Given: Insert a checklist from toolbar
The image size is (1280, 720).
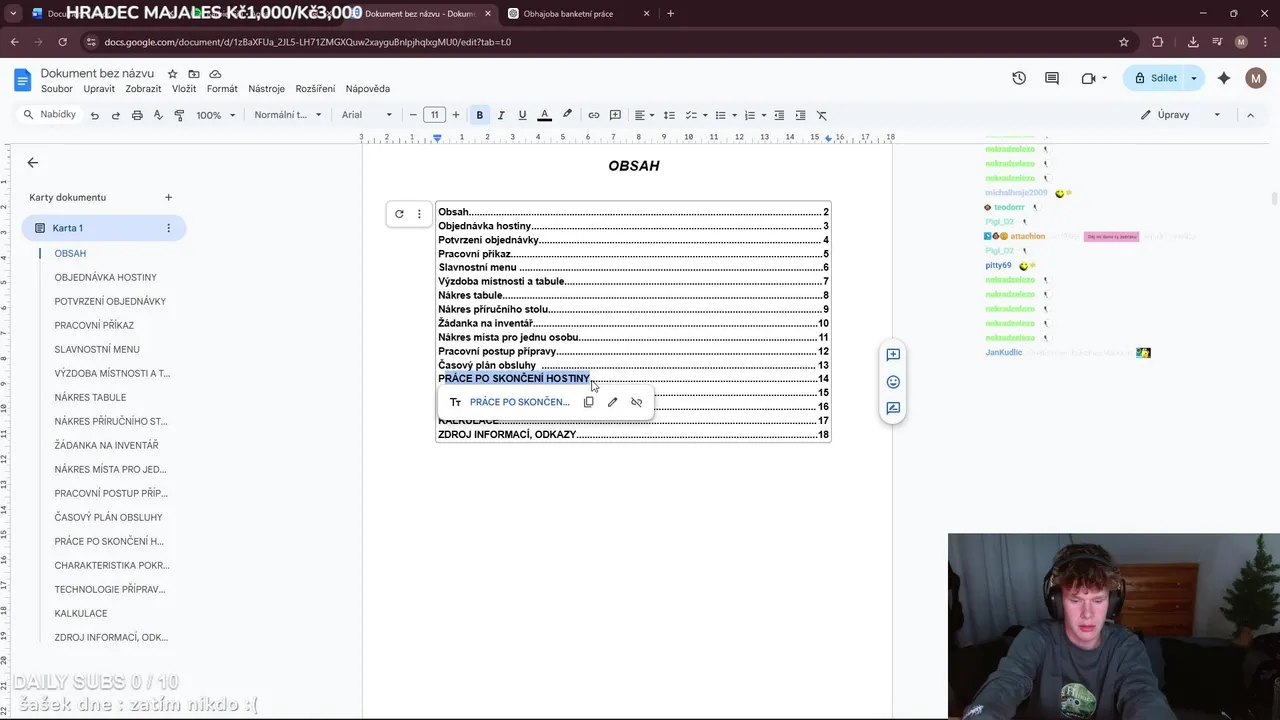Looking at the screenshot, I should coord(691,115).
